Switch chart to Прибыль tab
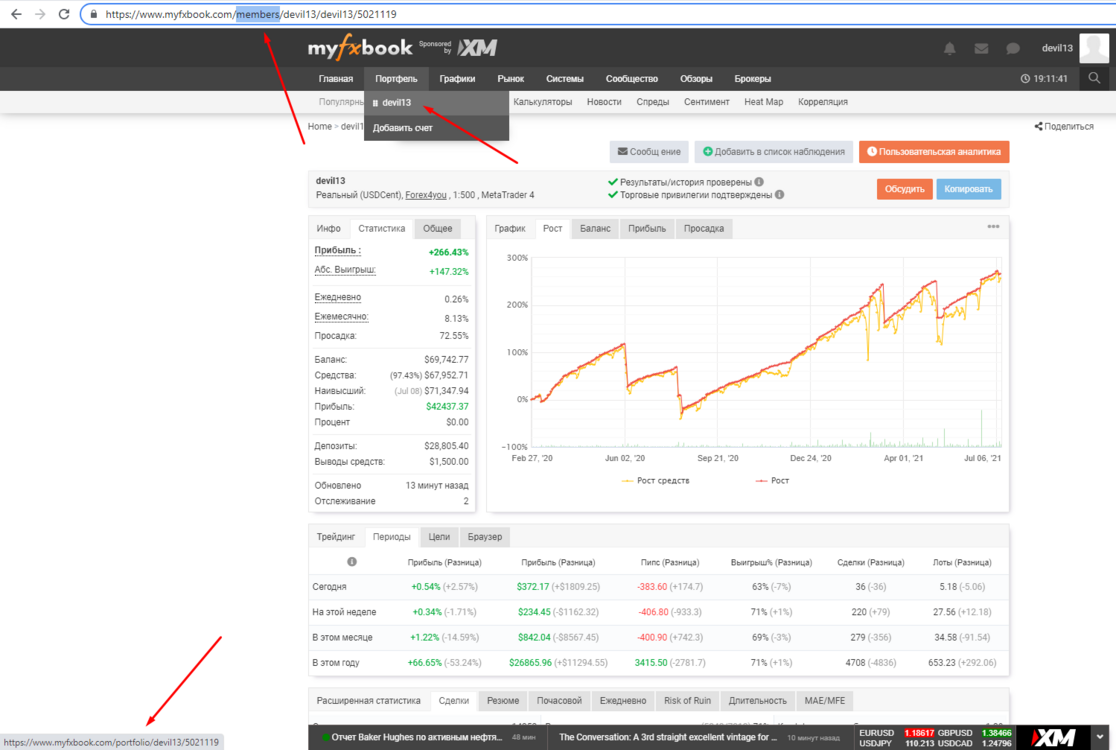1116x750 pixels. 647,228
